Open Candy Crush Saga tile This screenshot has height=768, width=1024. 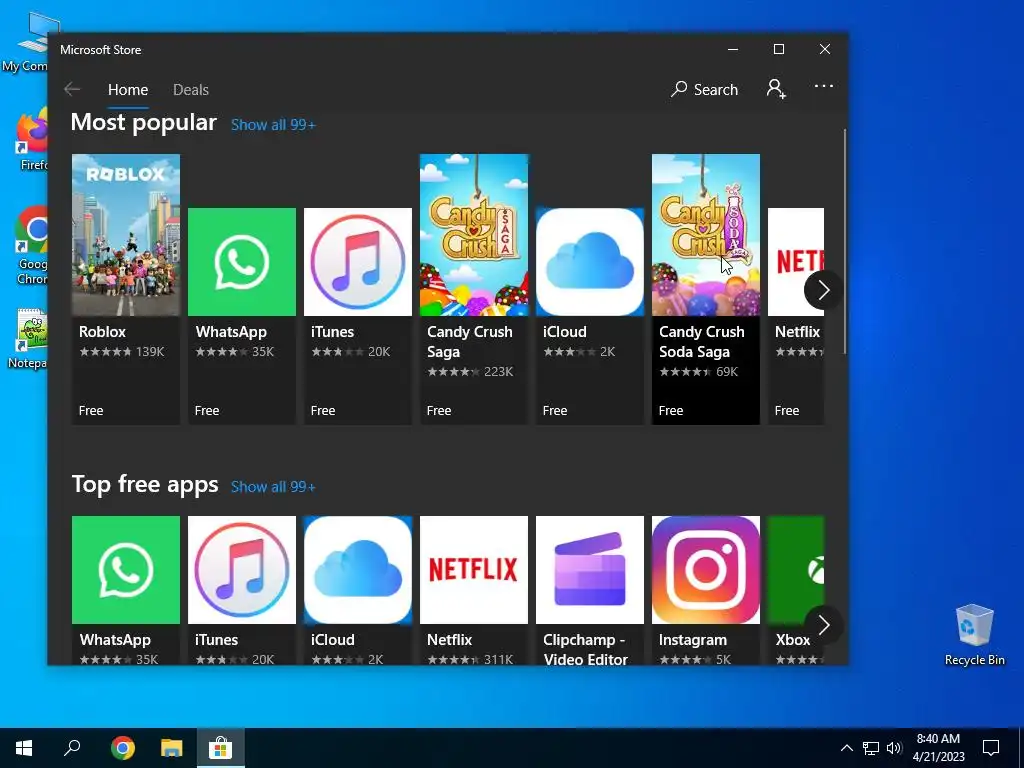tap(473, 289)
